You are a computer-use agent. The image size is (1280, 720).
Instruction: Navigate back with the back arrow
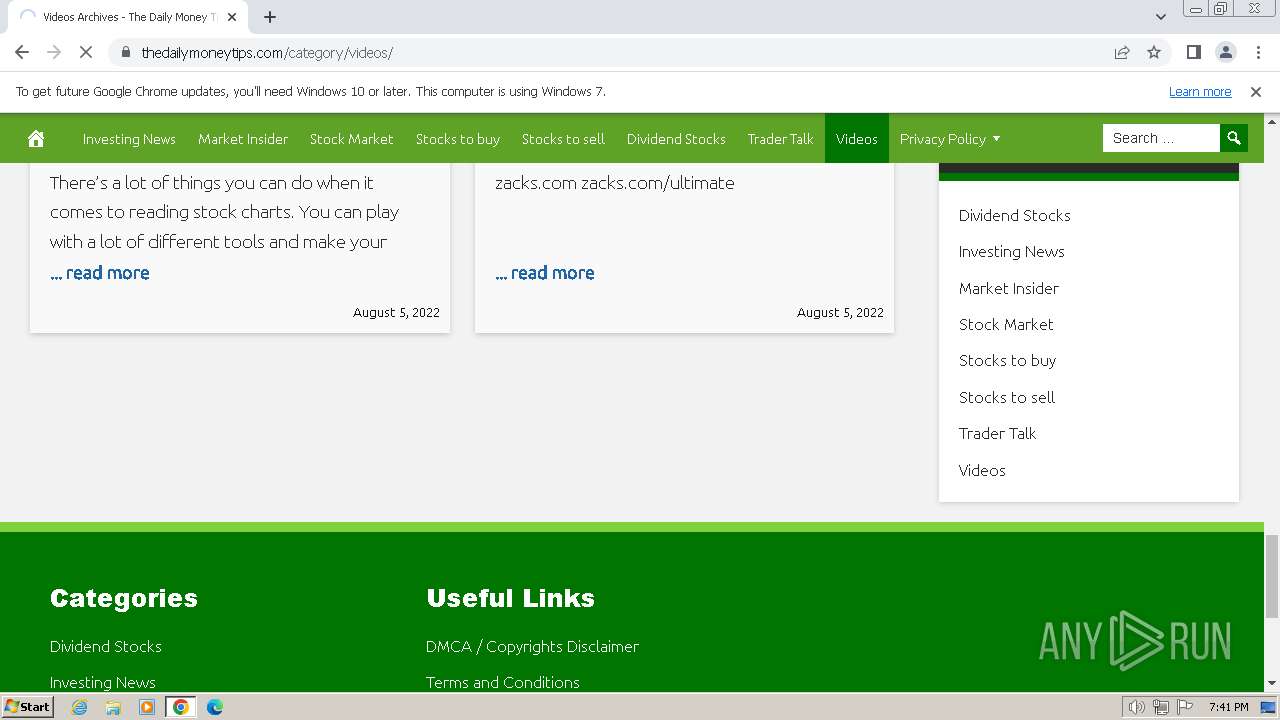tap(22, 53)
